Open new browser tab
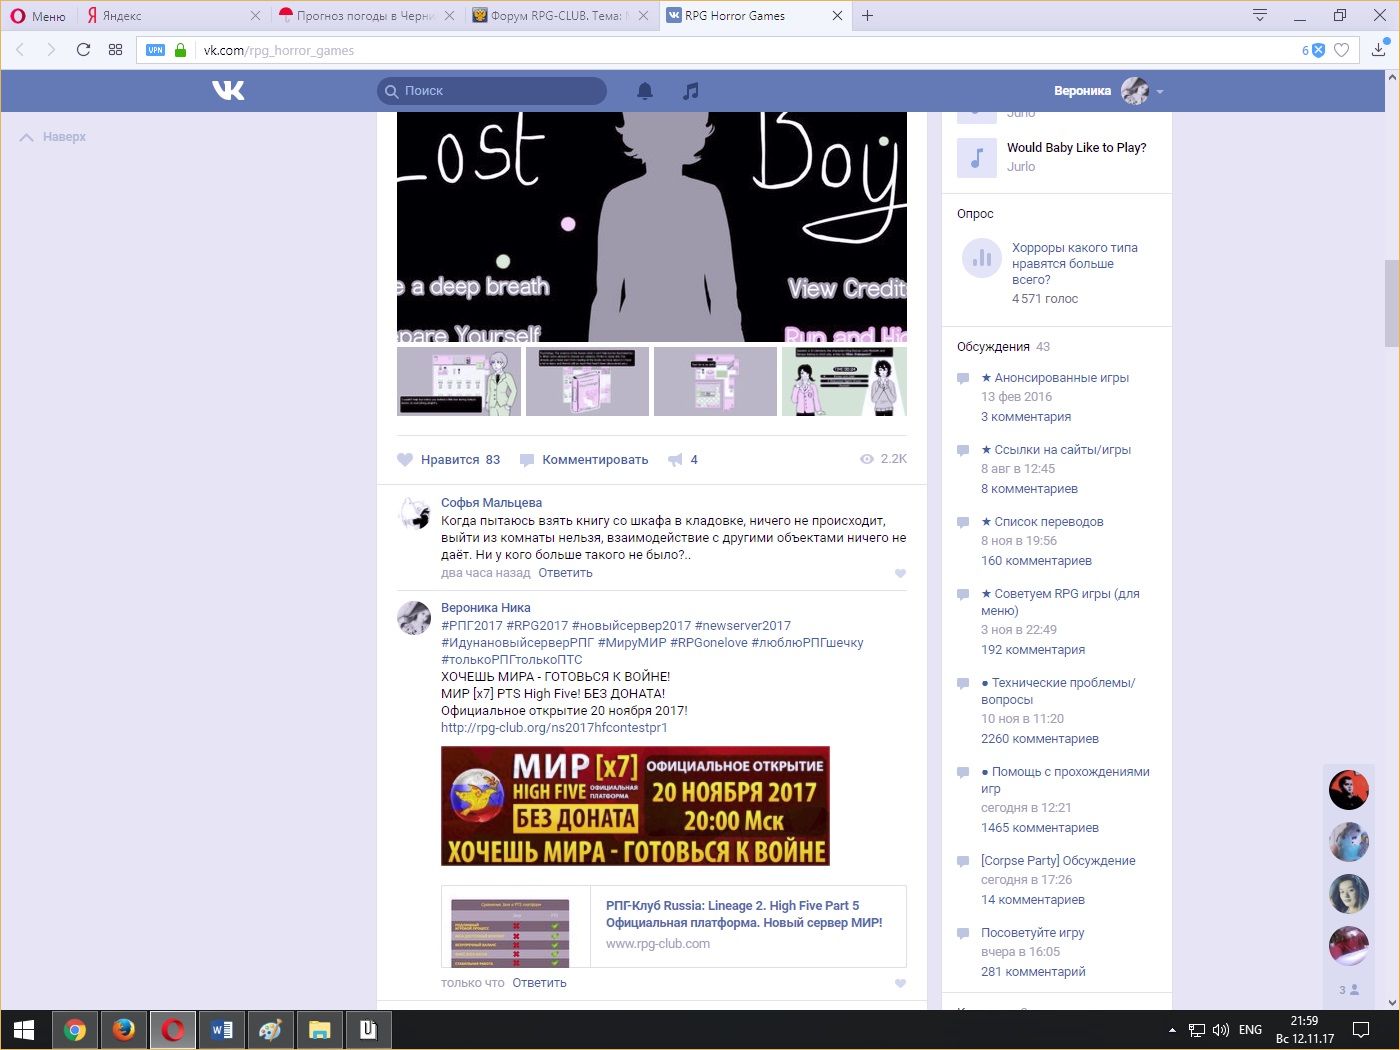This screenshot has height=1050, width=1400. click(867, 15)
